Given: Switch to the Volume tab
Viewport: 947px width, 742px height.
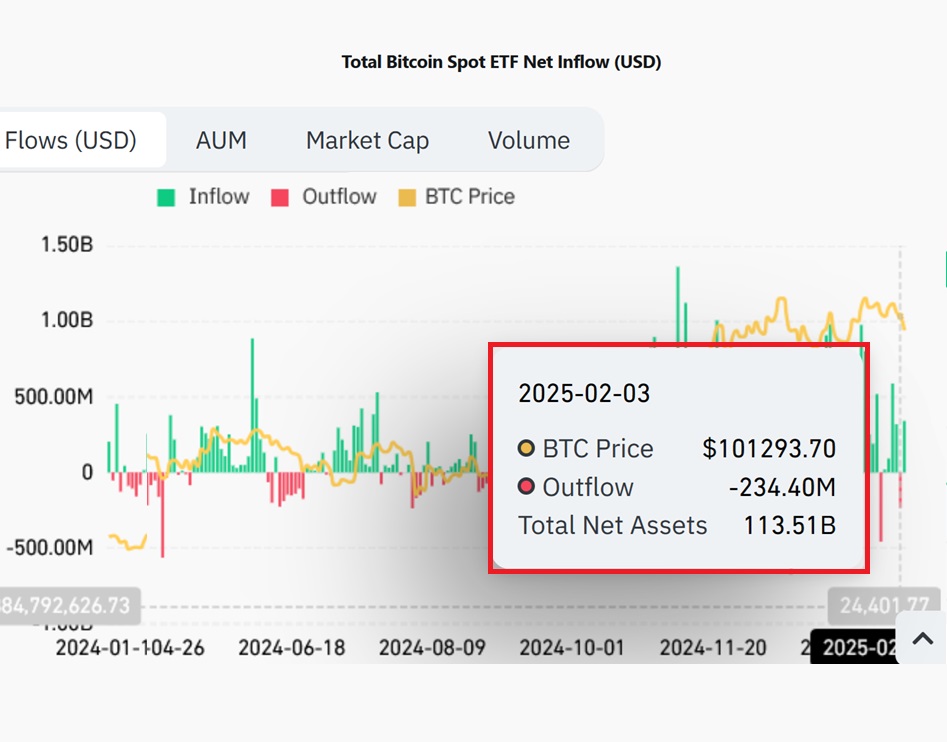Looking at the screenshot, I should point(529,141).
